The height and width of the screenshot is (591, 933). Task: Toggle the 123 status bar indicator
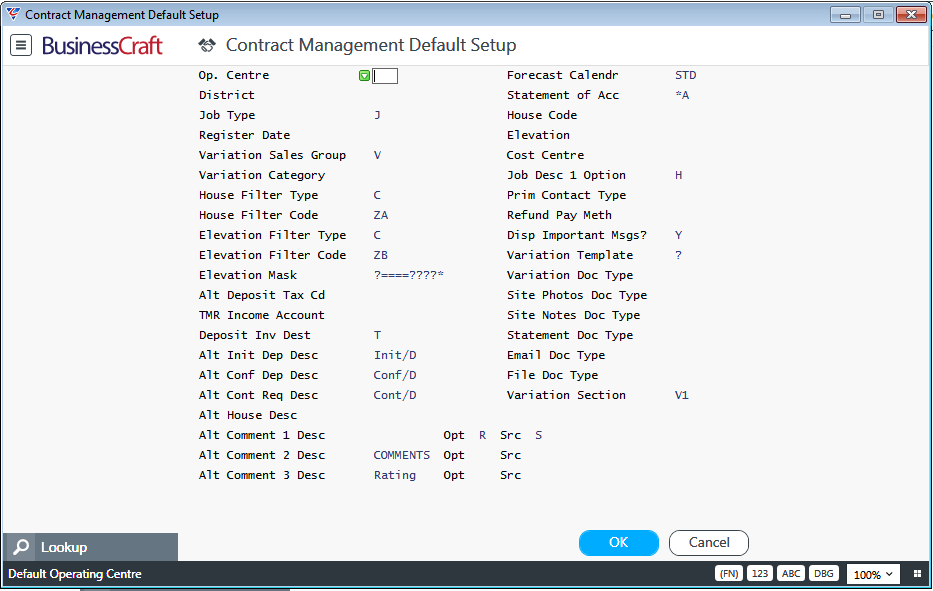760,574
